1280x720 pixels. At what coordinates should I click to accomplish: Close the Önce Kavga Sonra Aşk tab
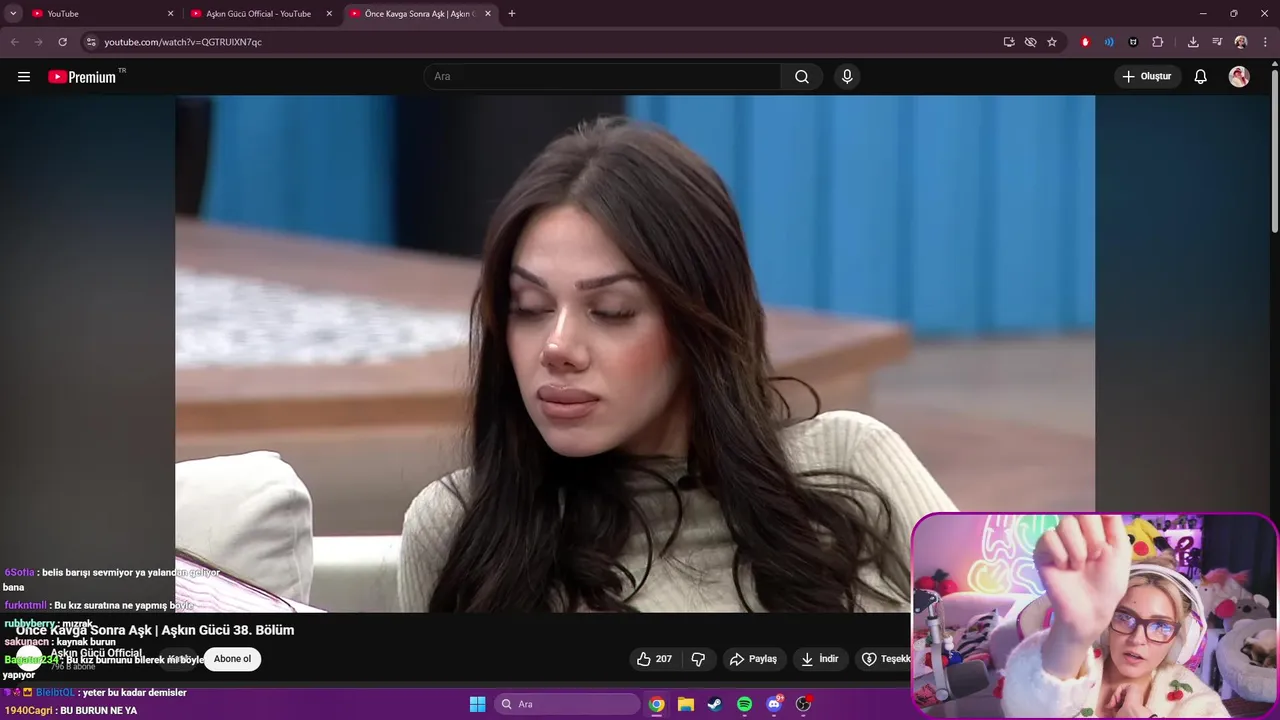488,14
